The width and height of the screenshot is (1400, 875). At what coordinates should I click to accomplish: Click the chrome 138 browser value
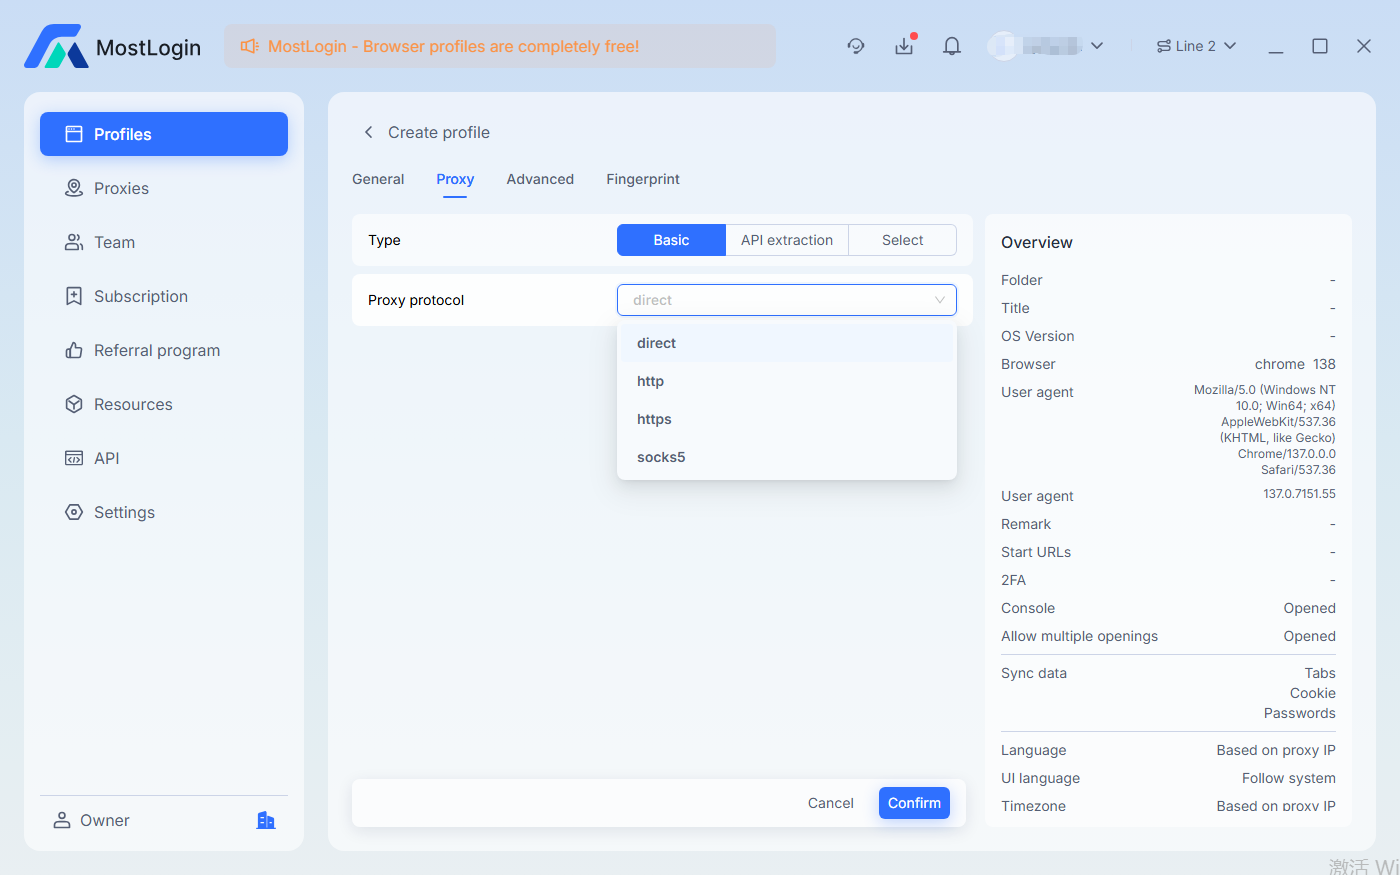point(1295,364)
